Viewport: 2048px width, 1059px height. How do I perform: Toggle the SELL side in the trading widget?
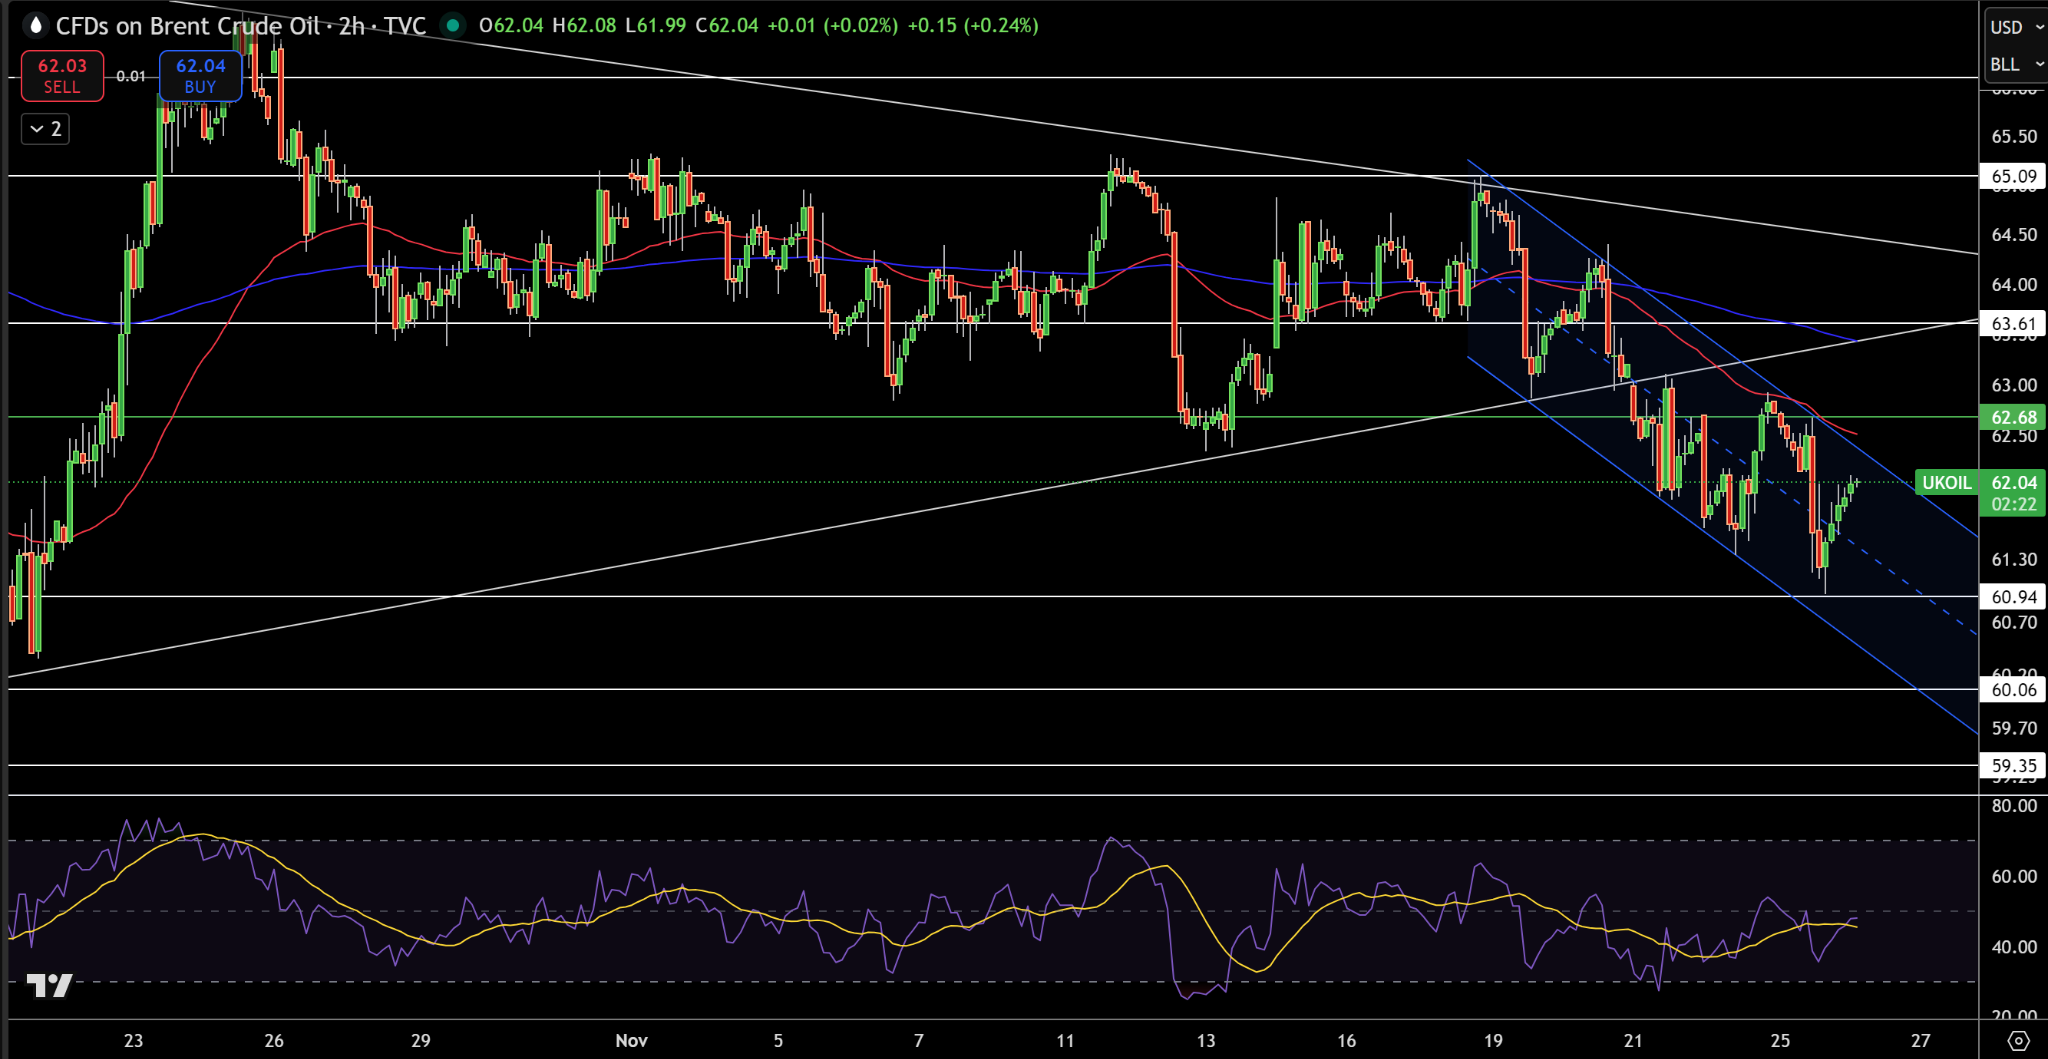click(62, 75)
